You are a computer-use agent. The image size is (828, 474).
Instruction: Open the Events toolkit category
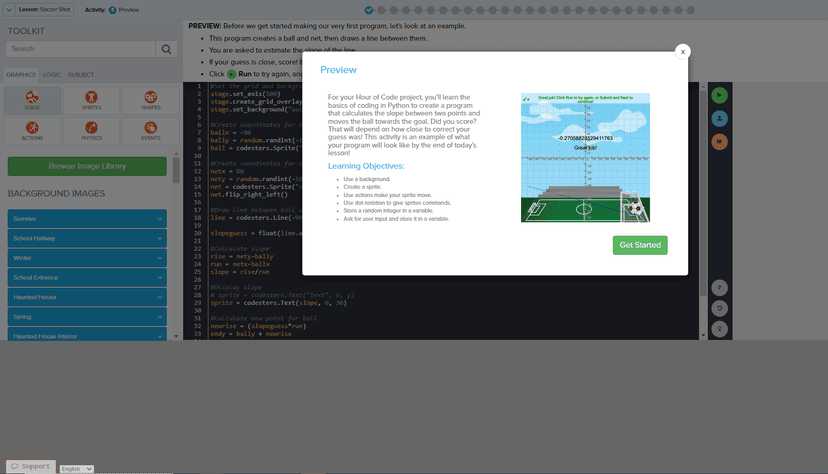(x=150, y=130)
